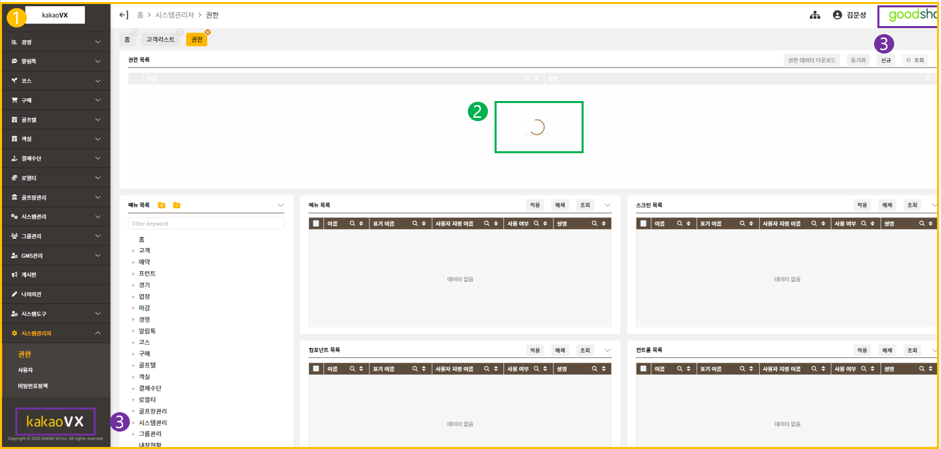Screen dimensions: 941x449
Task: Toggle select-all checkbox in 스크린 목록 grid
Action: pyautogui.click(x=643, y=224)
